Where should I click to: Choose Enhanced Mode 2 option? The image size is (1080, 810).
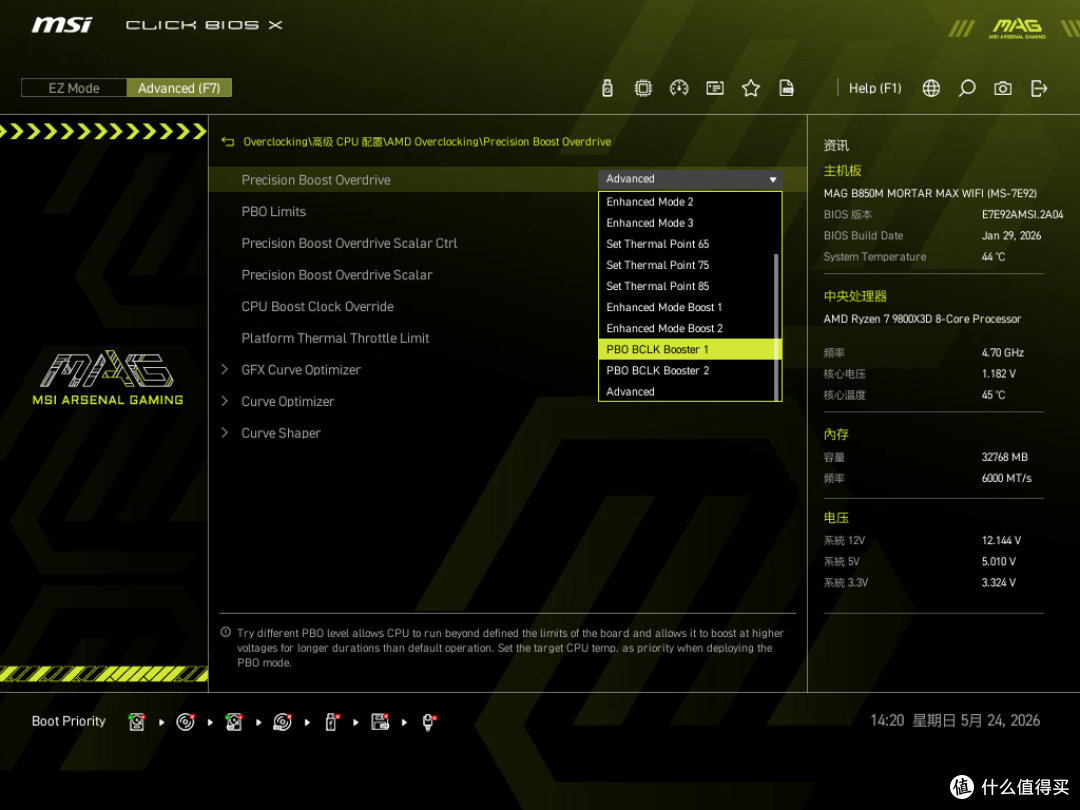tap(689, 202)
